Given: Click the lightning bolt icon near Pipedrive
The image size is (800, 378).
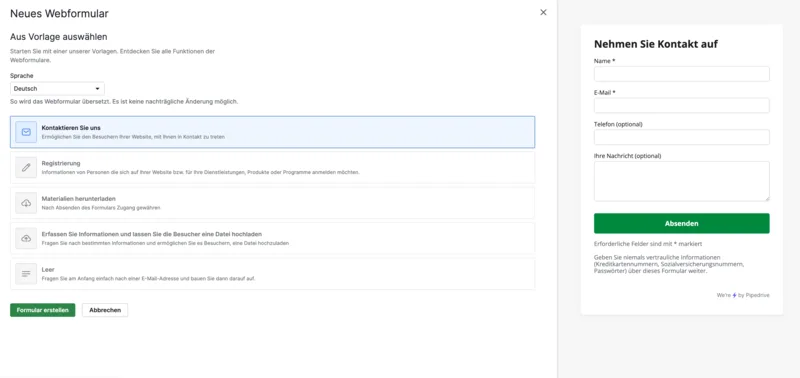Looking at the screenshot, I should 735,295.
